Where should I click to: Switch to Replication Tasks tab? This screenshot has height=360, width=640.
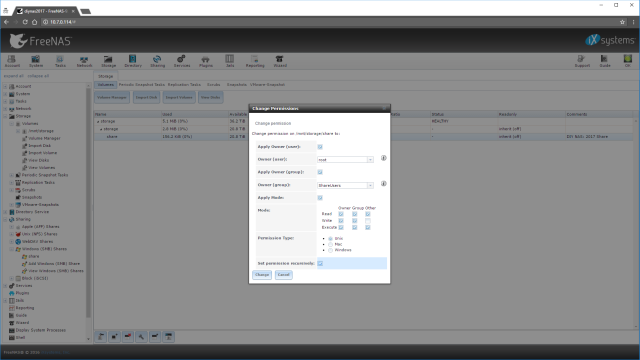[184, 84]
